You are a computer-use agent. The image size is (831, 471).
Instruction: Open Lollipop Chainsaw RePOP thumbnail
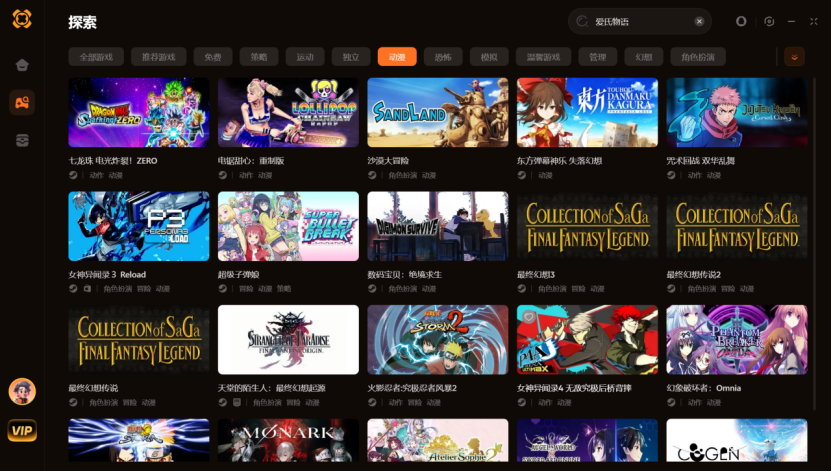(x=288, y=112)
